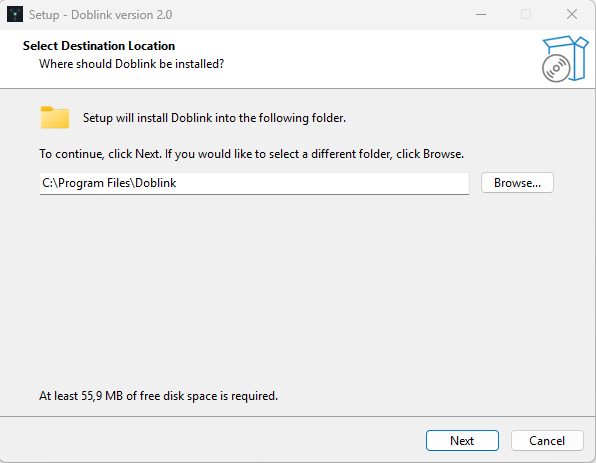
Task: Click the 'Setup - Doblink version 2.0' title text
Action: point(100,15)
